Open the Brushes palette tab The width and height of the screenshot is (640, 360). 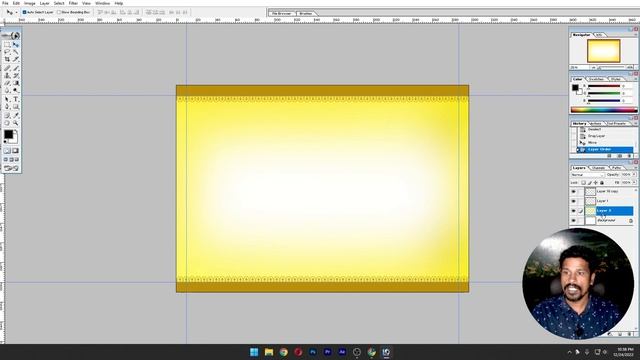(306, 13)
